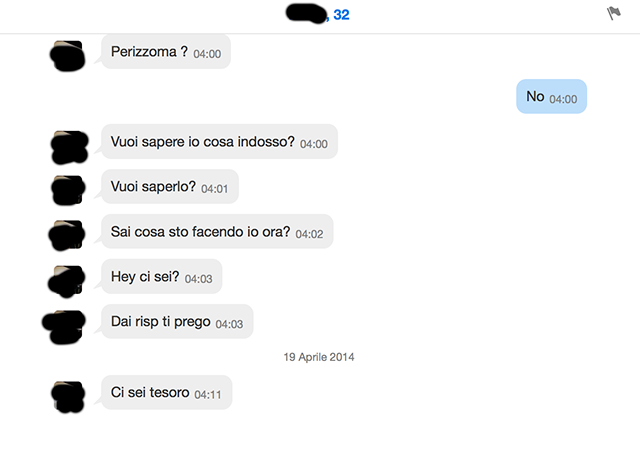Image resolution: width=640 pixels, height=455 pixels.
Task: Select the 'Hey ci sei?' message bubble
Action: pos(162,276)
